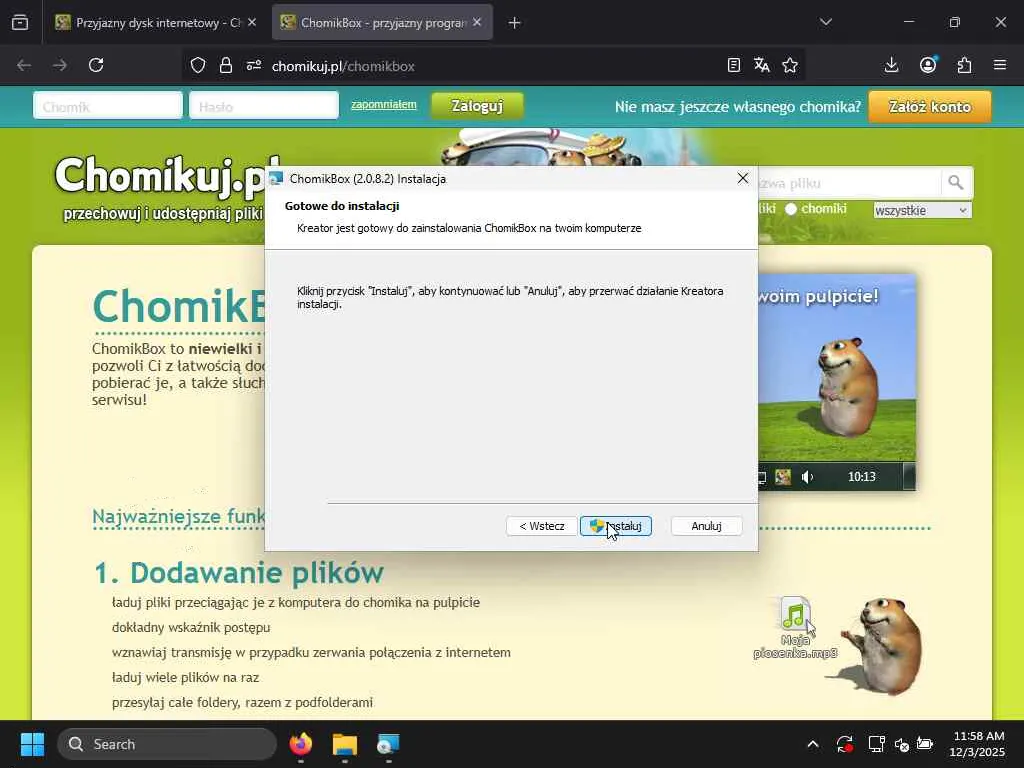Screen dimensions: 1024x768
Task: Click the battery tray icon
Action: (x=925, y=744)
